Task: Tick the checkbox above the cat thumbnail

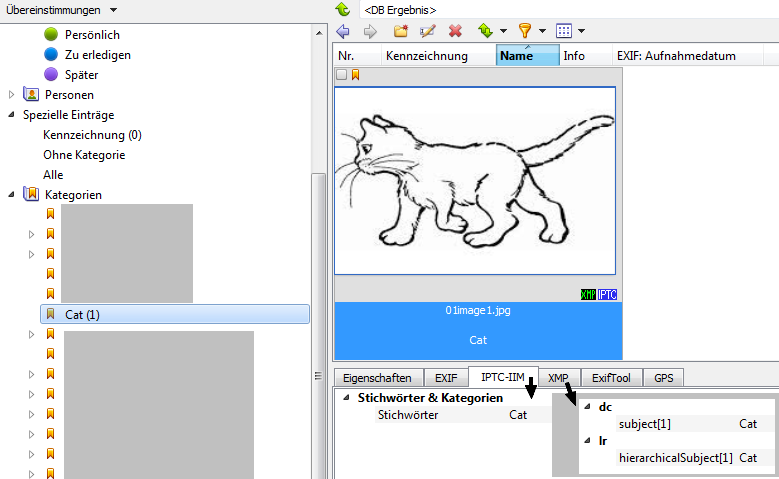Action: point(342,75)
